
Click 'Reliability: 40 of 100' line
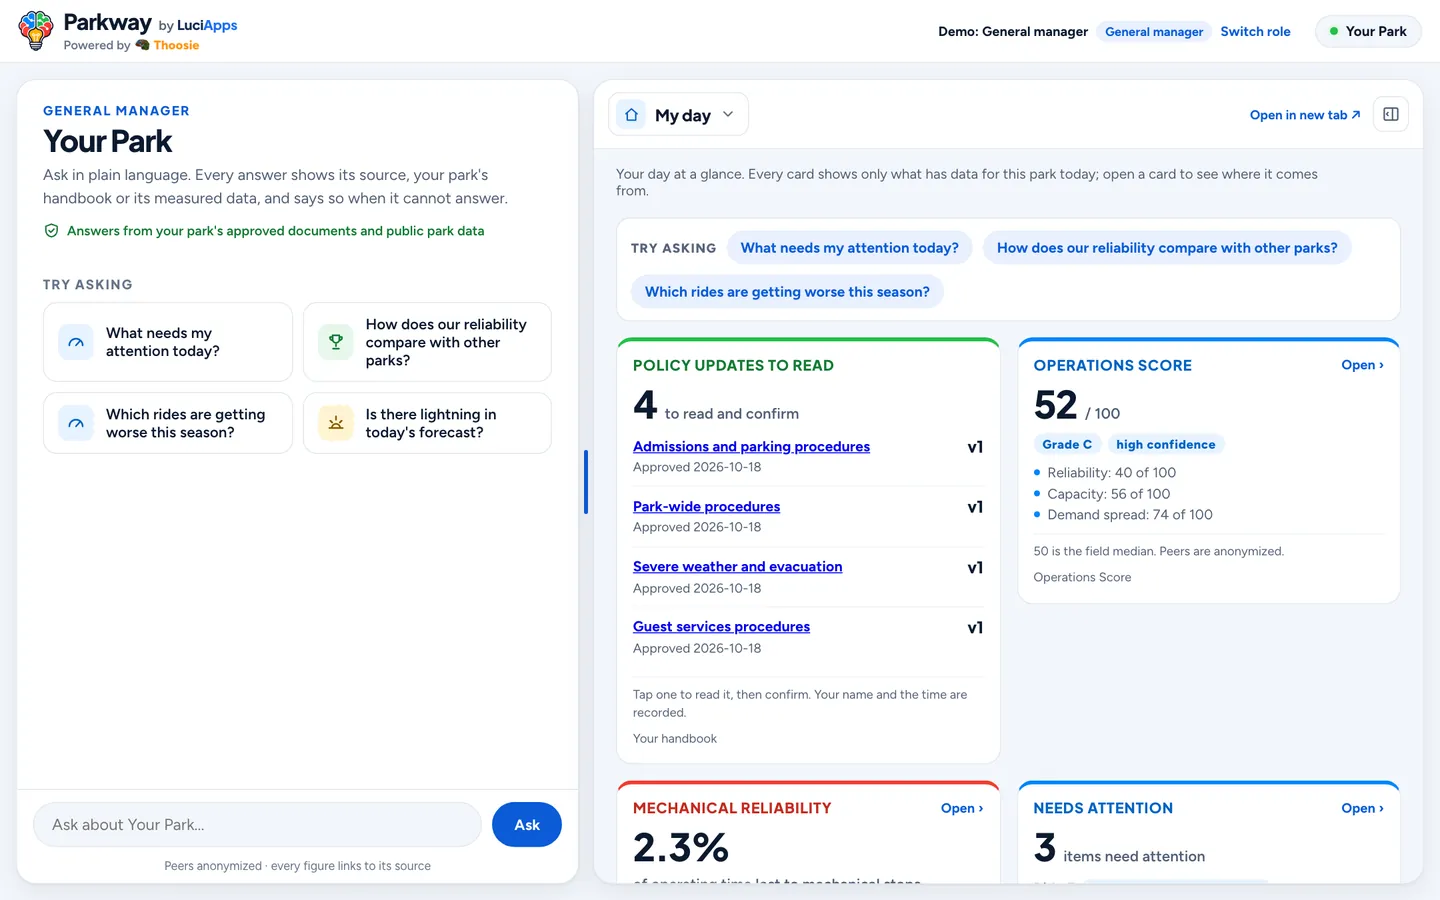(1111, 472)
